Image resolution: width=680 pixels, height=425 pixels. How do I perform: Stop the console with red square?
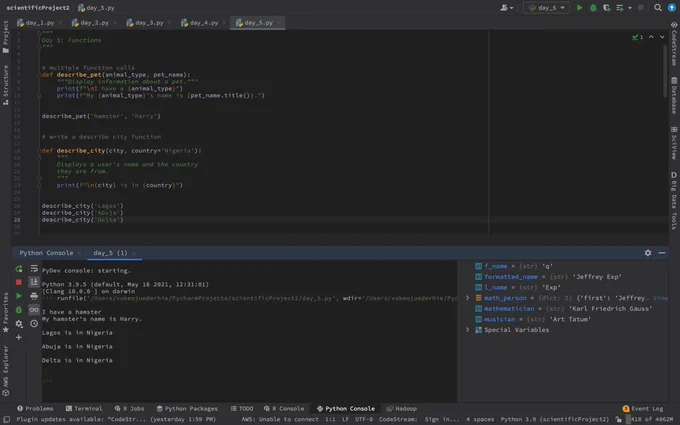coord(19,282)
